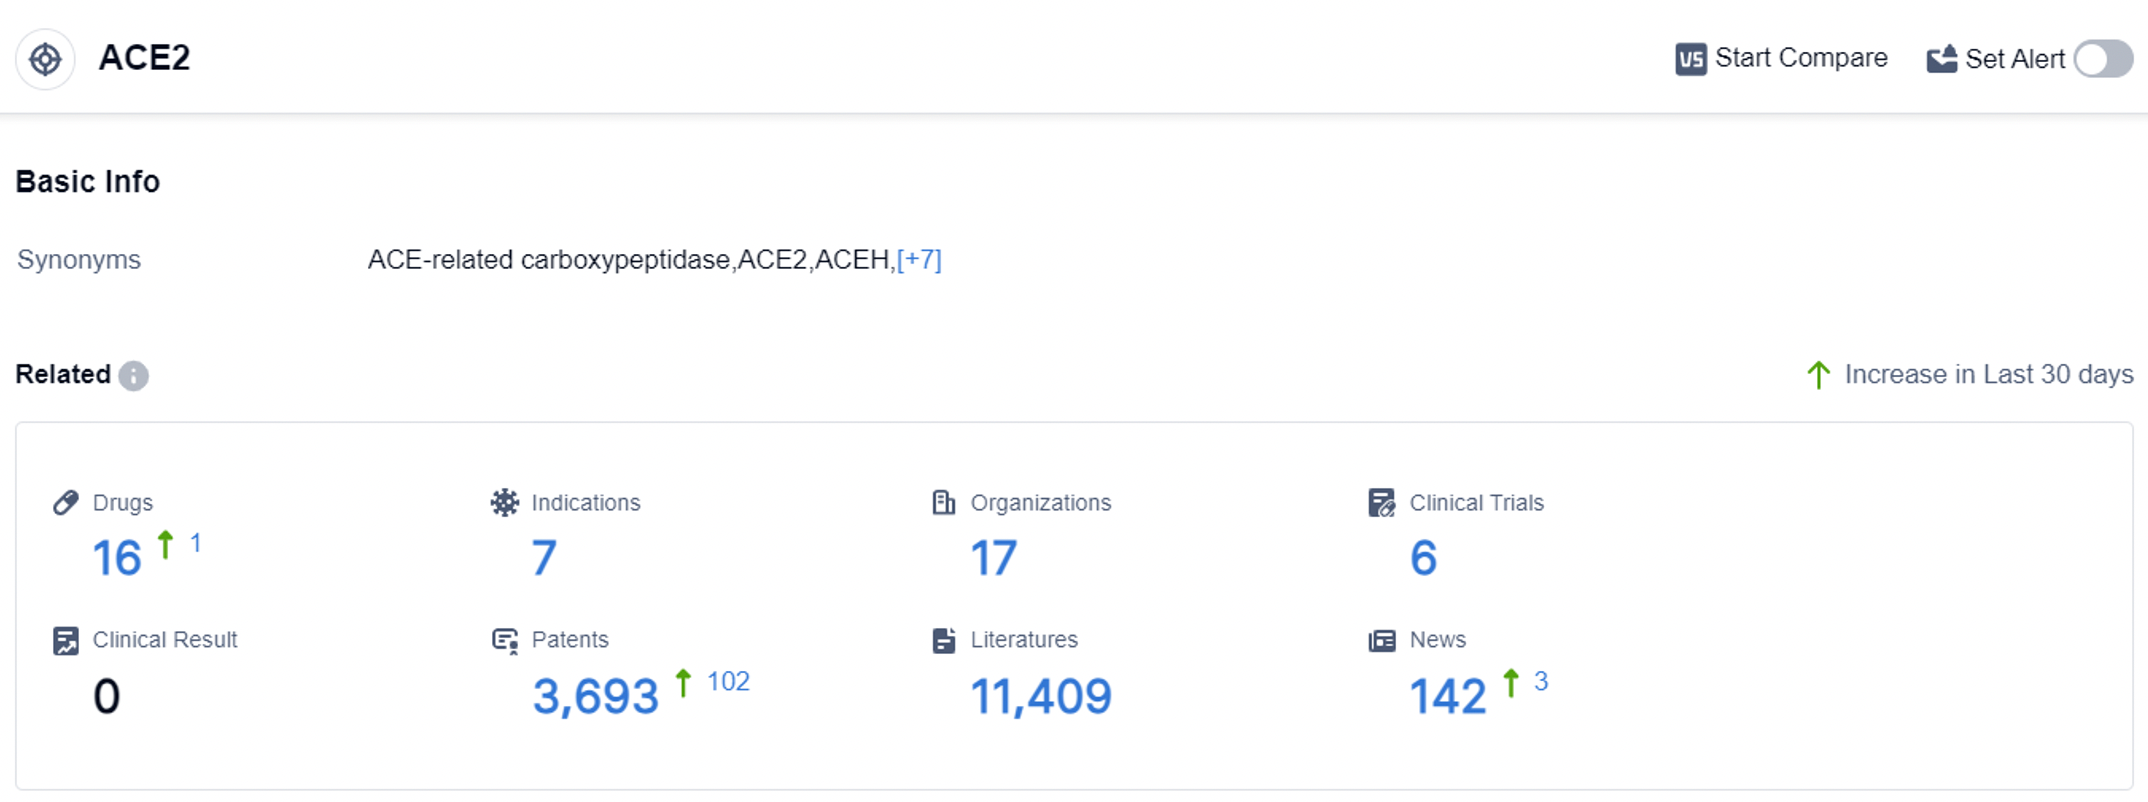
Task: Click the Drugs pill icon
Action: [x=66, y=503]
